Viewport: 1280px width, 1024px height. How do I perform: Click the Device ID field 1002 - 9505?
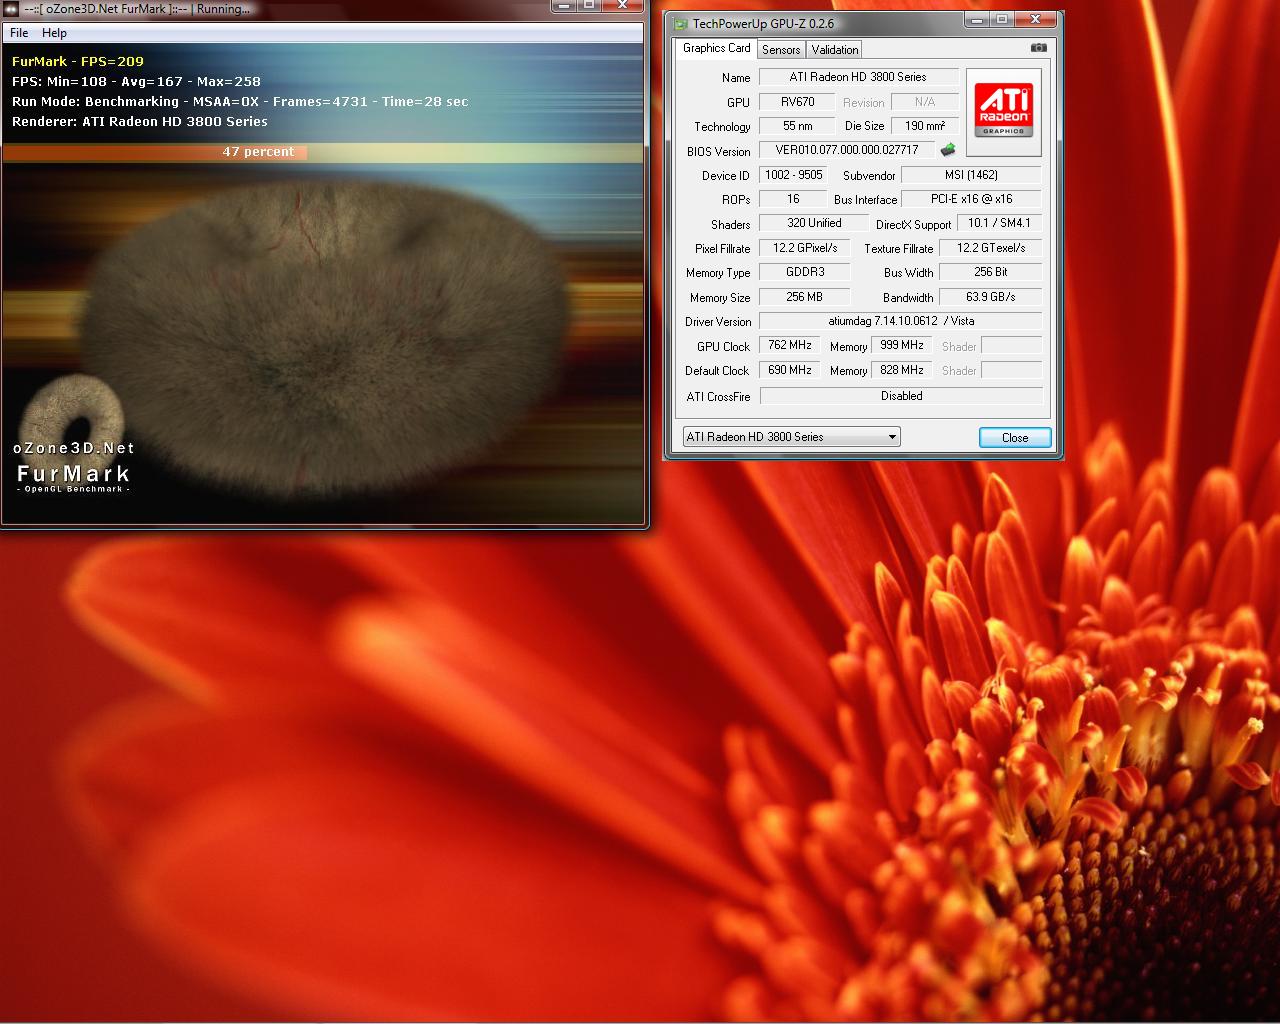tap(794, 175)
